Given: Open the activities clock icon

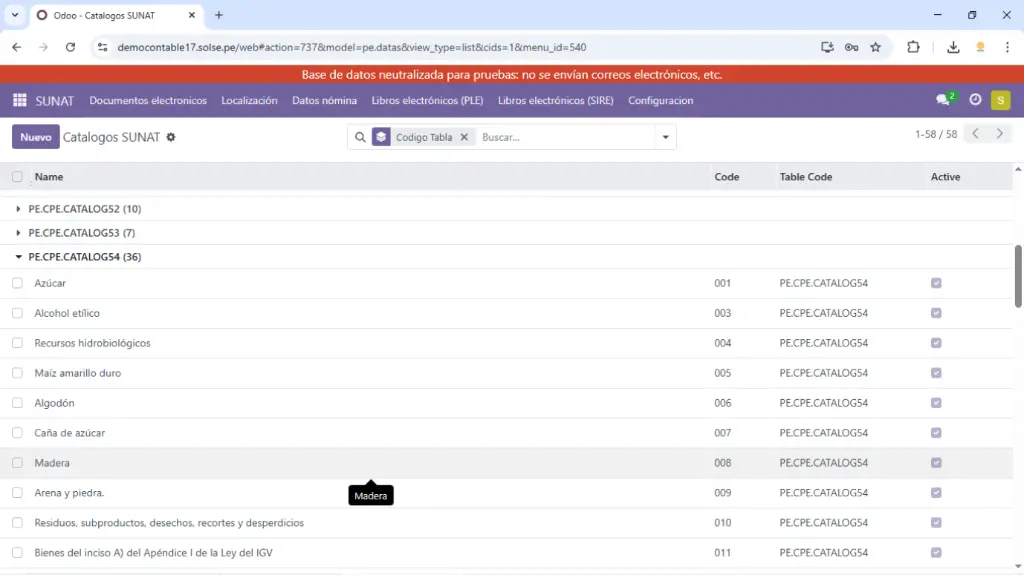Looking at the screenshot, I should (x=975, y=100).
